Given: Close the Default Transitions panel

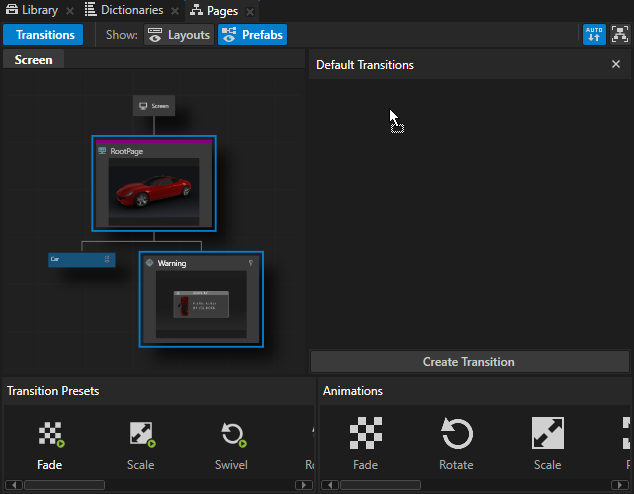Looking at the screenshot, I should pyautogui.click(x=616, y=64).
